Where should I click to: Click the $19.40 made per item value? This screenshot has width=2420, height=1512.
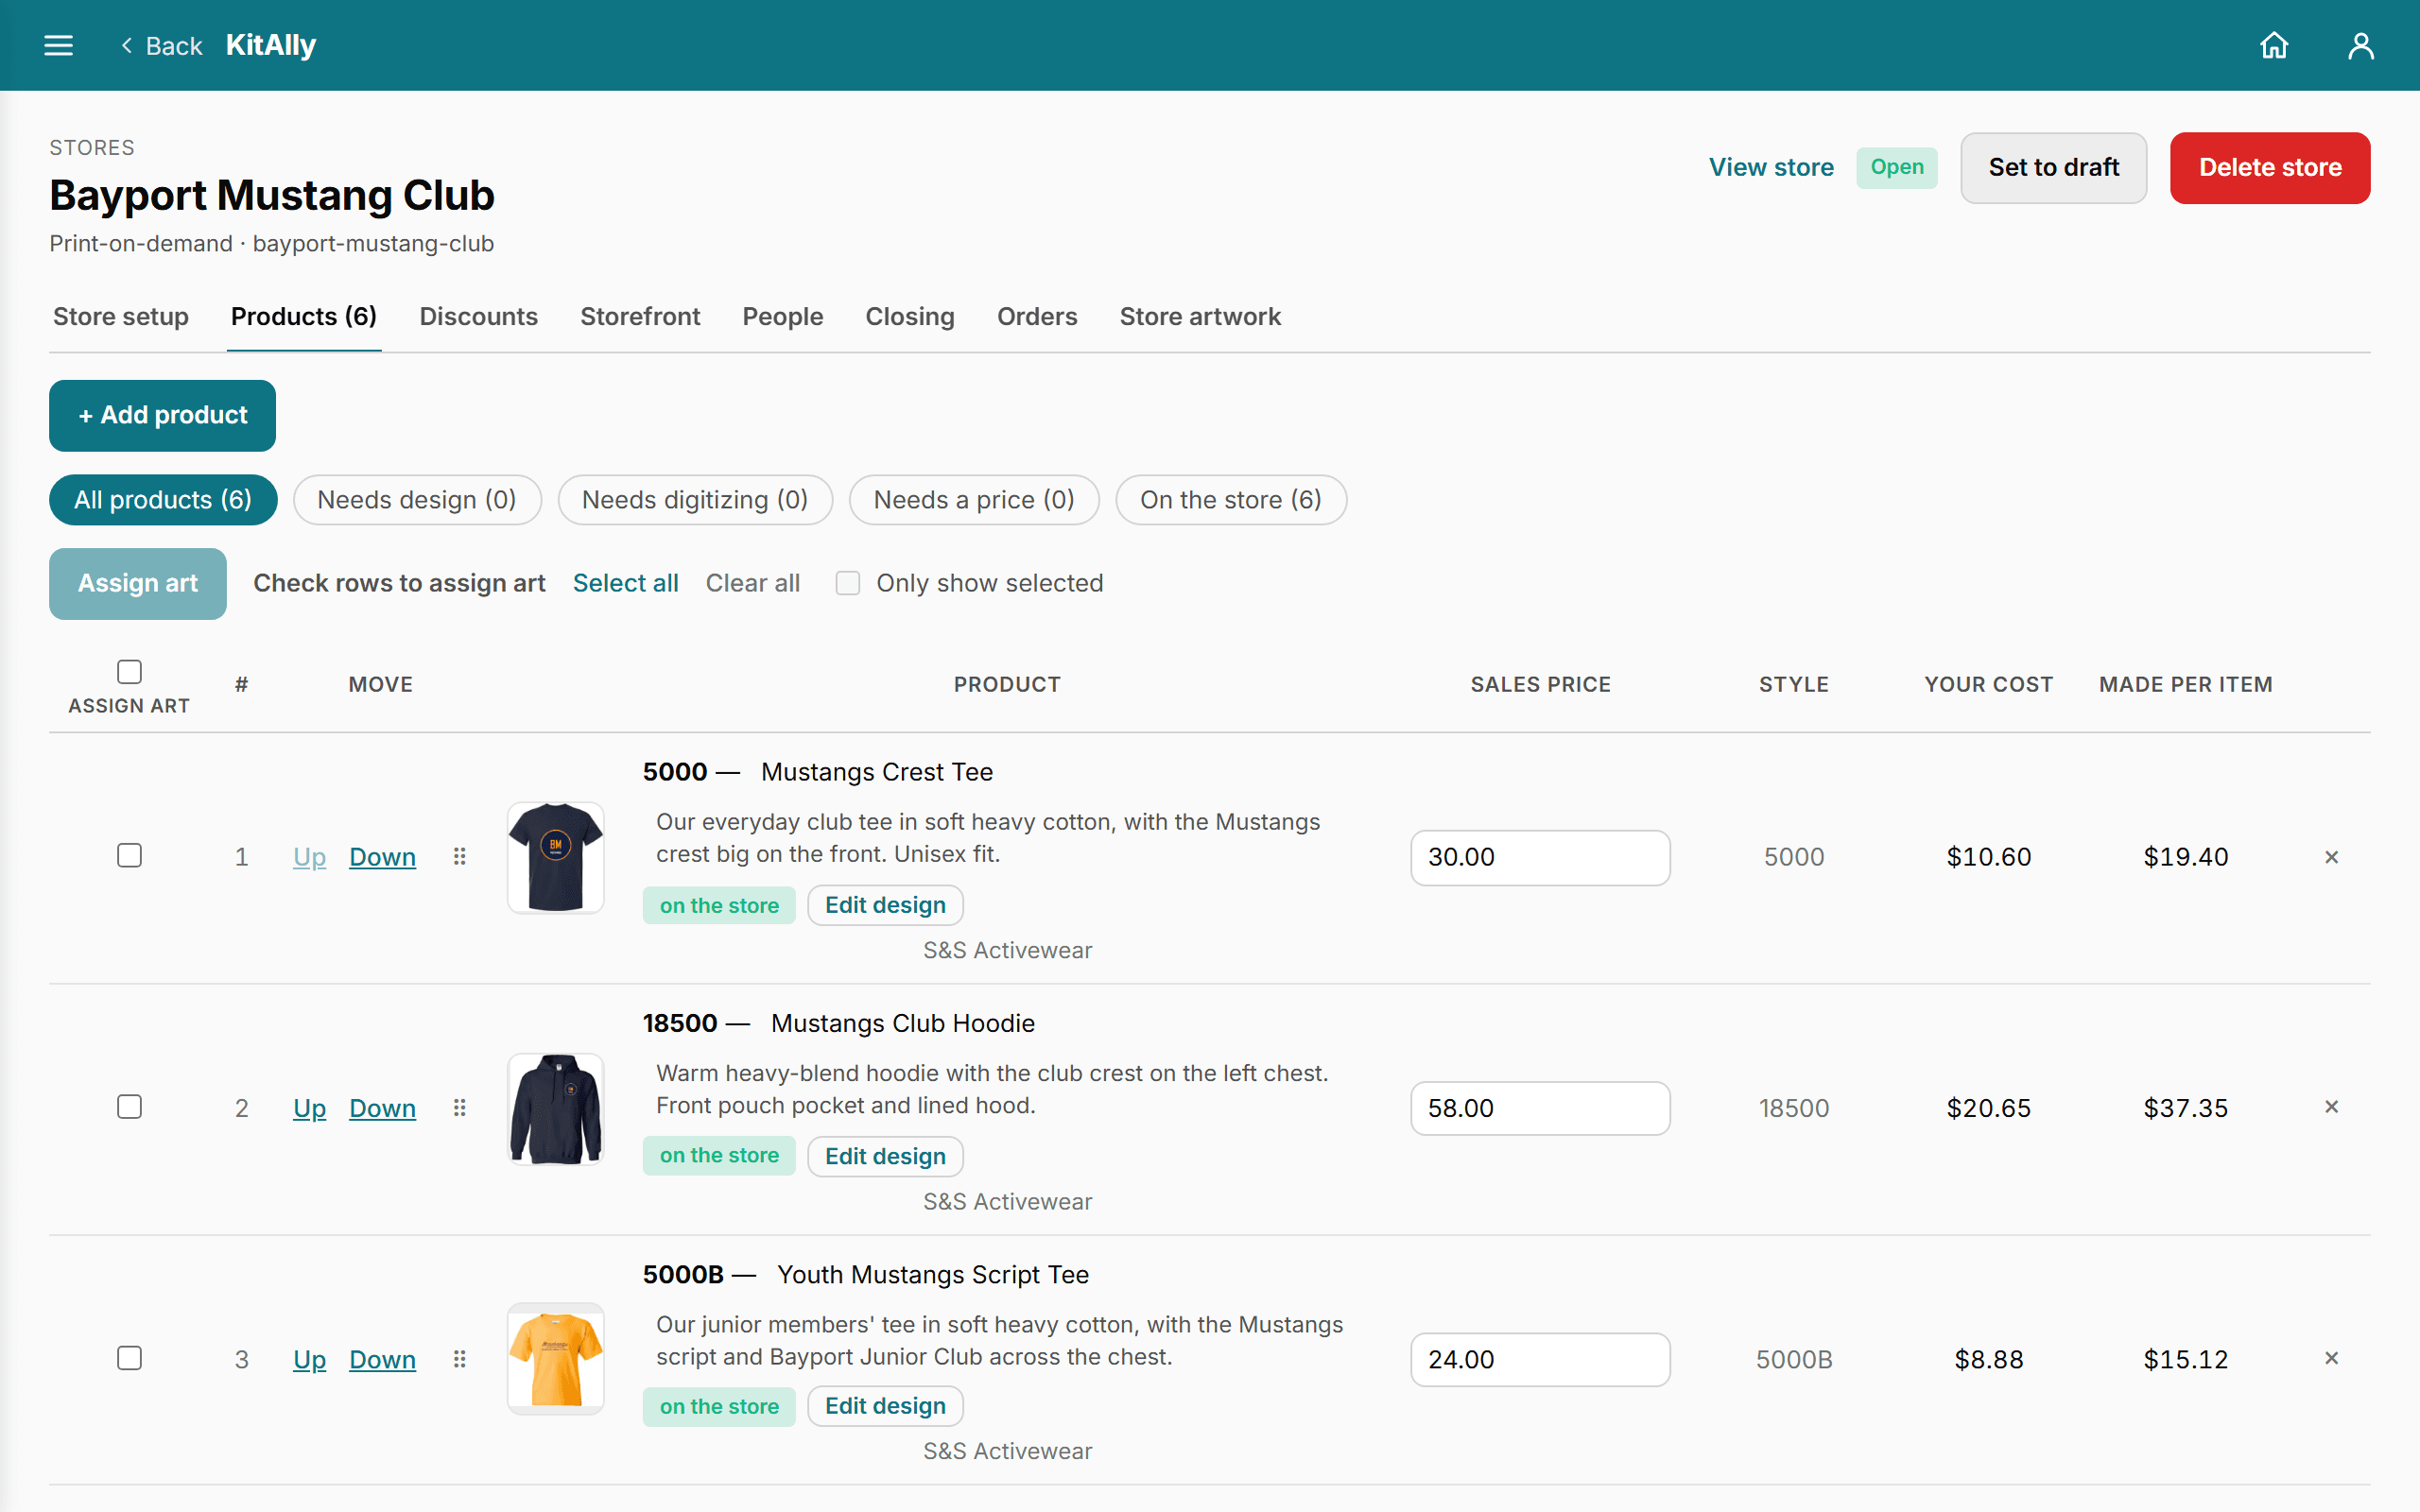click(2185, 857)
